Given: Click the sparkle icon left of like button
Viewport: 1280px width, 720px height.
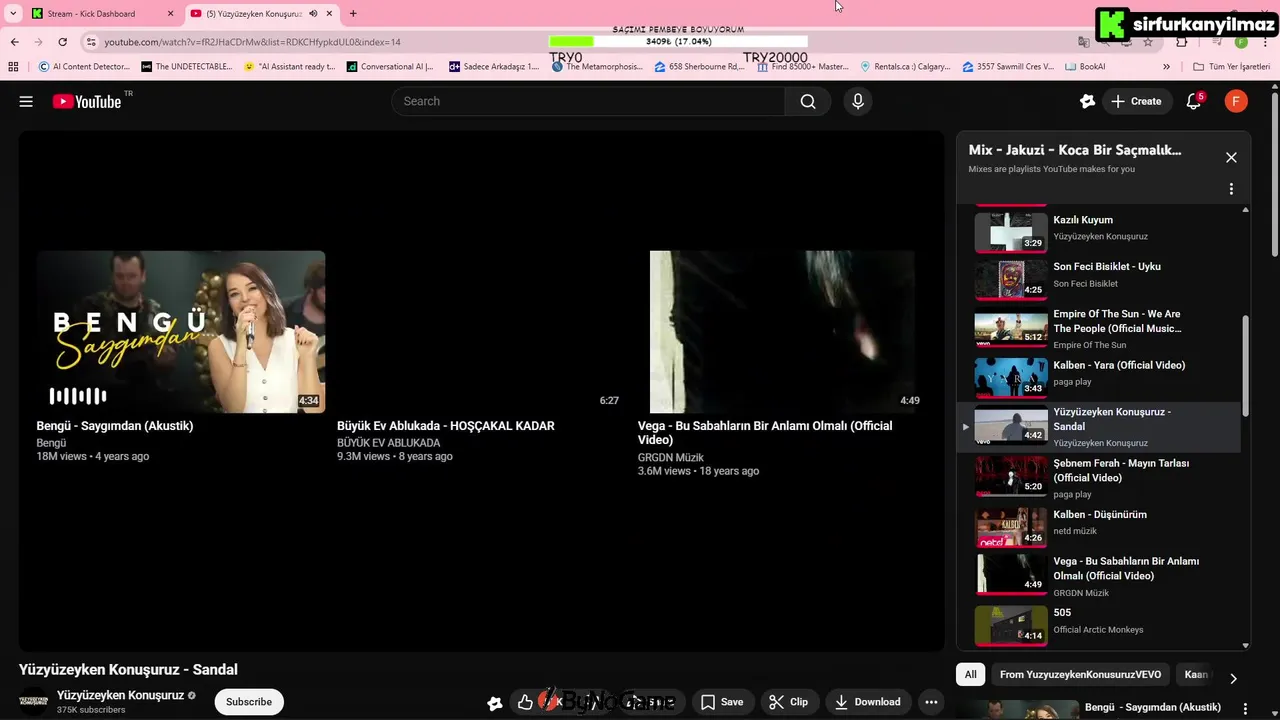Looking at the screenshot, I should click(x=494, y=703).
